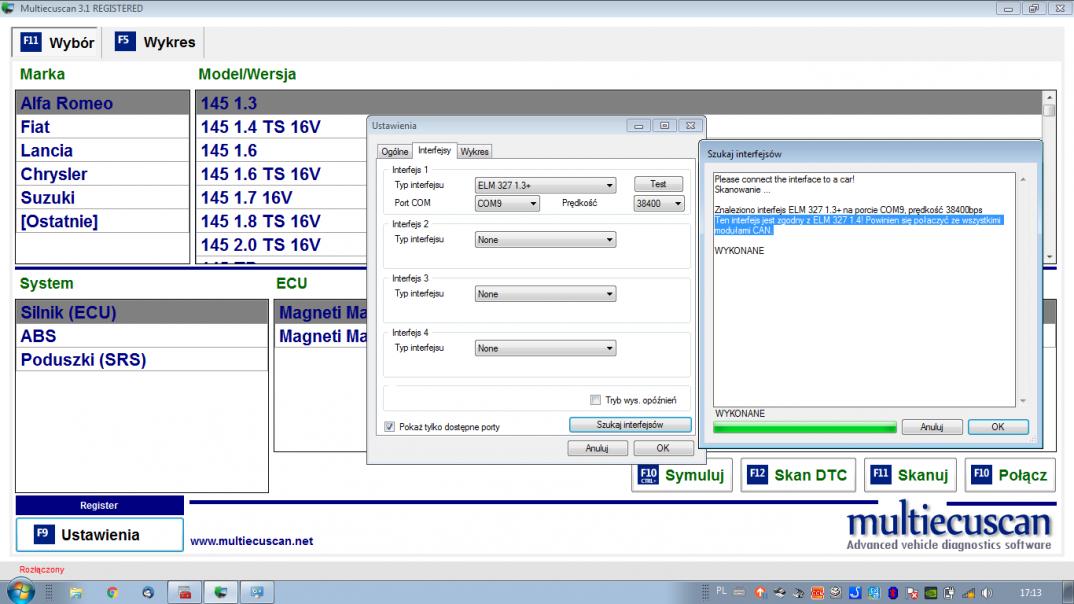Image resolution: width=1074 pixels, height=604 pixels.
Task: Switch to the Interfejsy tab
Action: point(434,150)
